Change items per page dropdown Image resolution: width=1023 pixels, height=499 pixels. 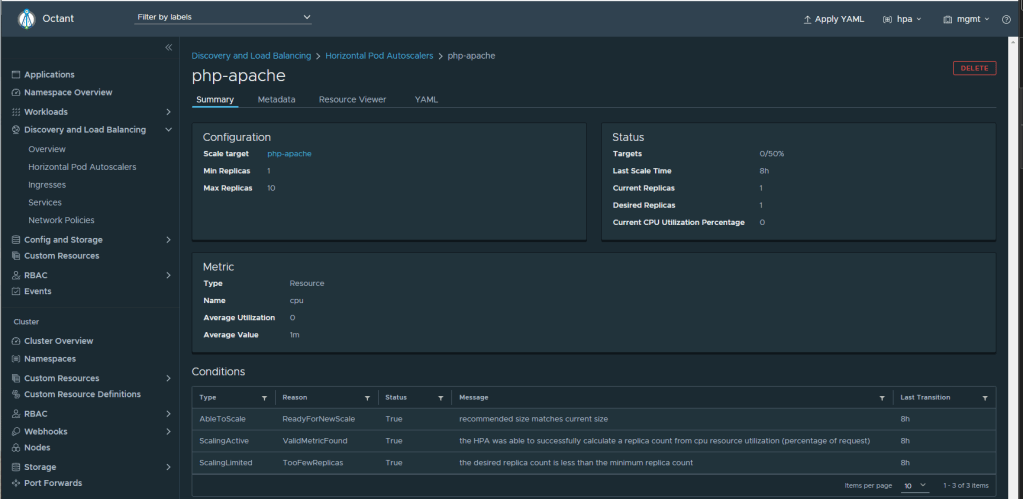pos(915,485)
